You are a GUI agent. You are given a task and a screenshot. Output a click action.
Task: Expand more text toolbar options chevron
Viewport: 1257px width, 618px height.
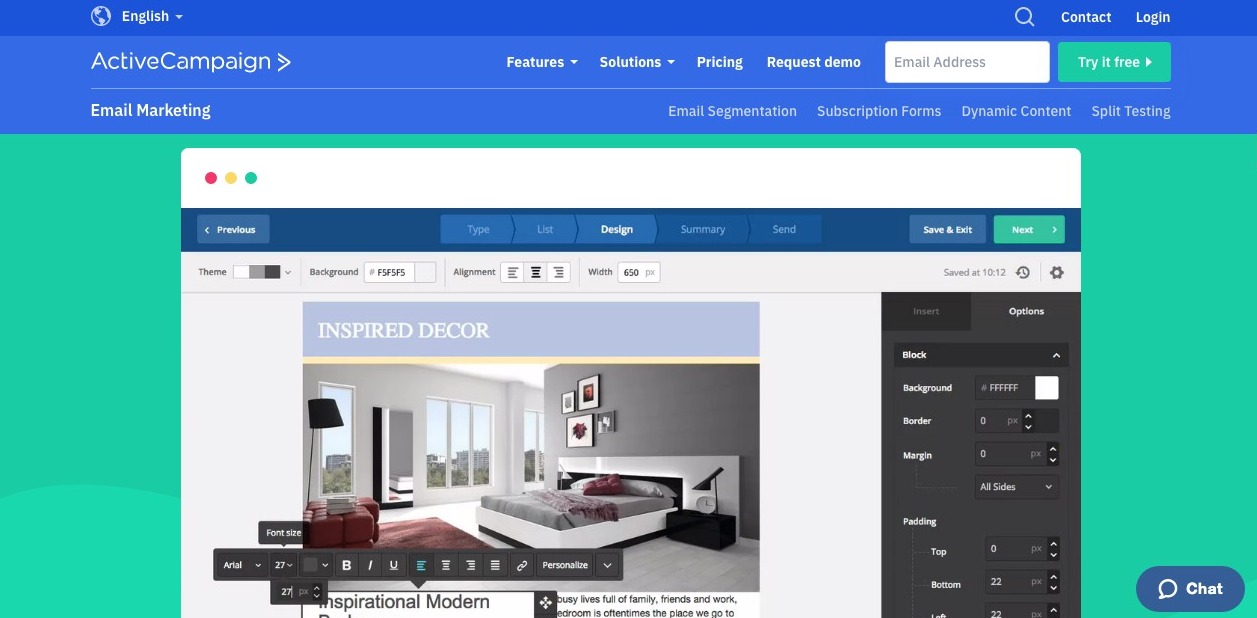[x=607, y=565]
